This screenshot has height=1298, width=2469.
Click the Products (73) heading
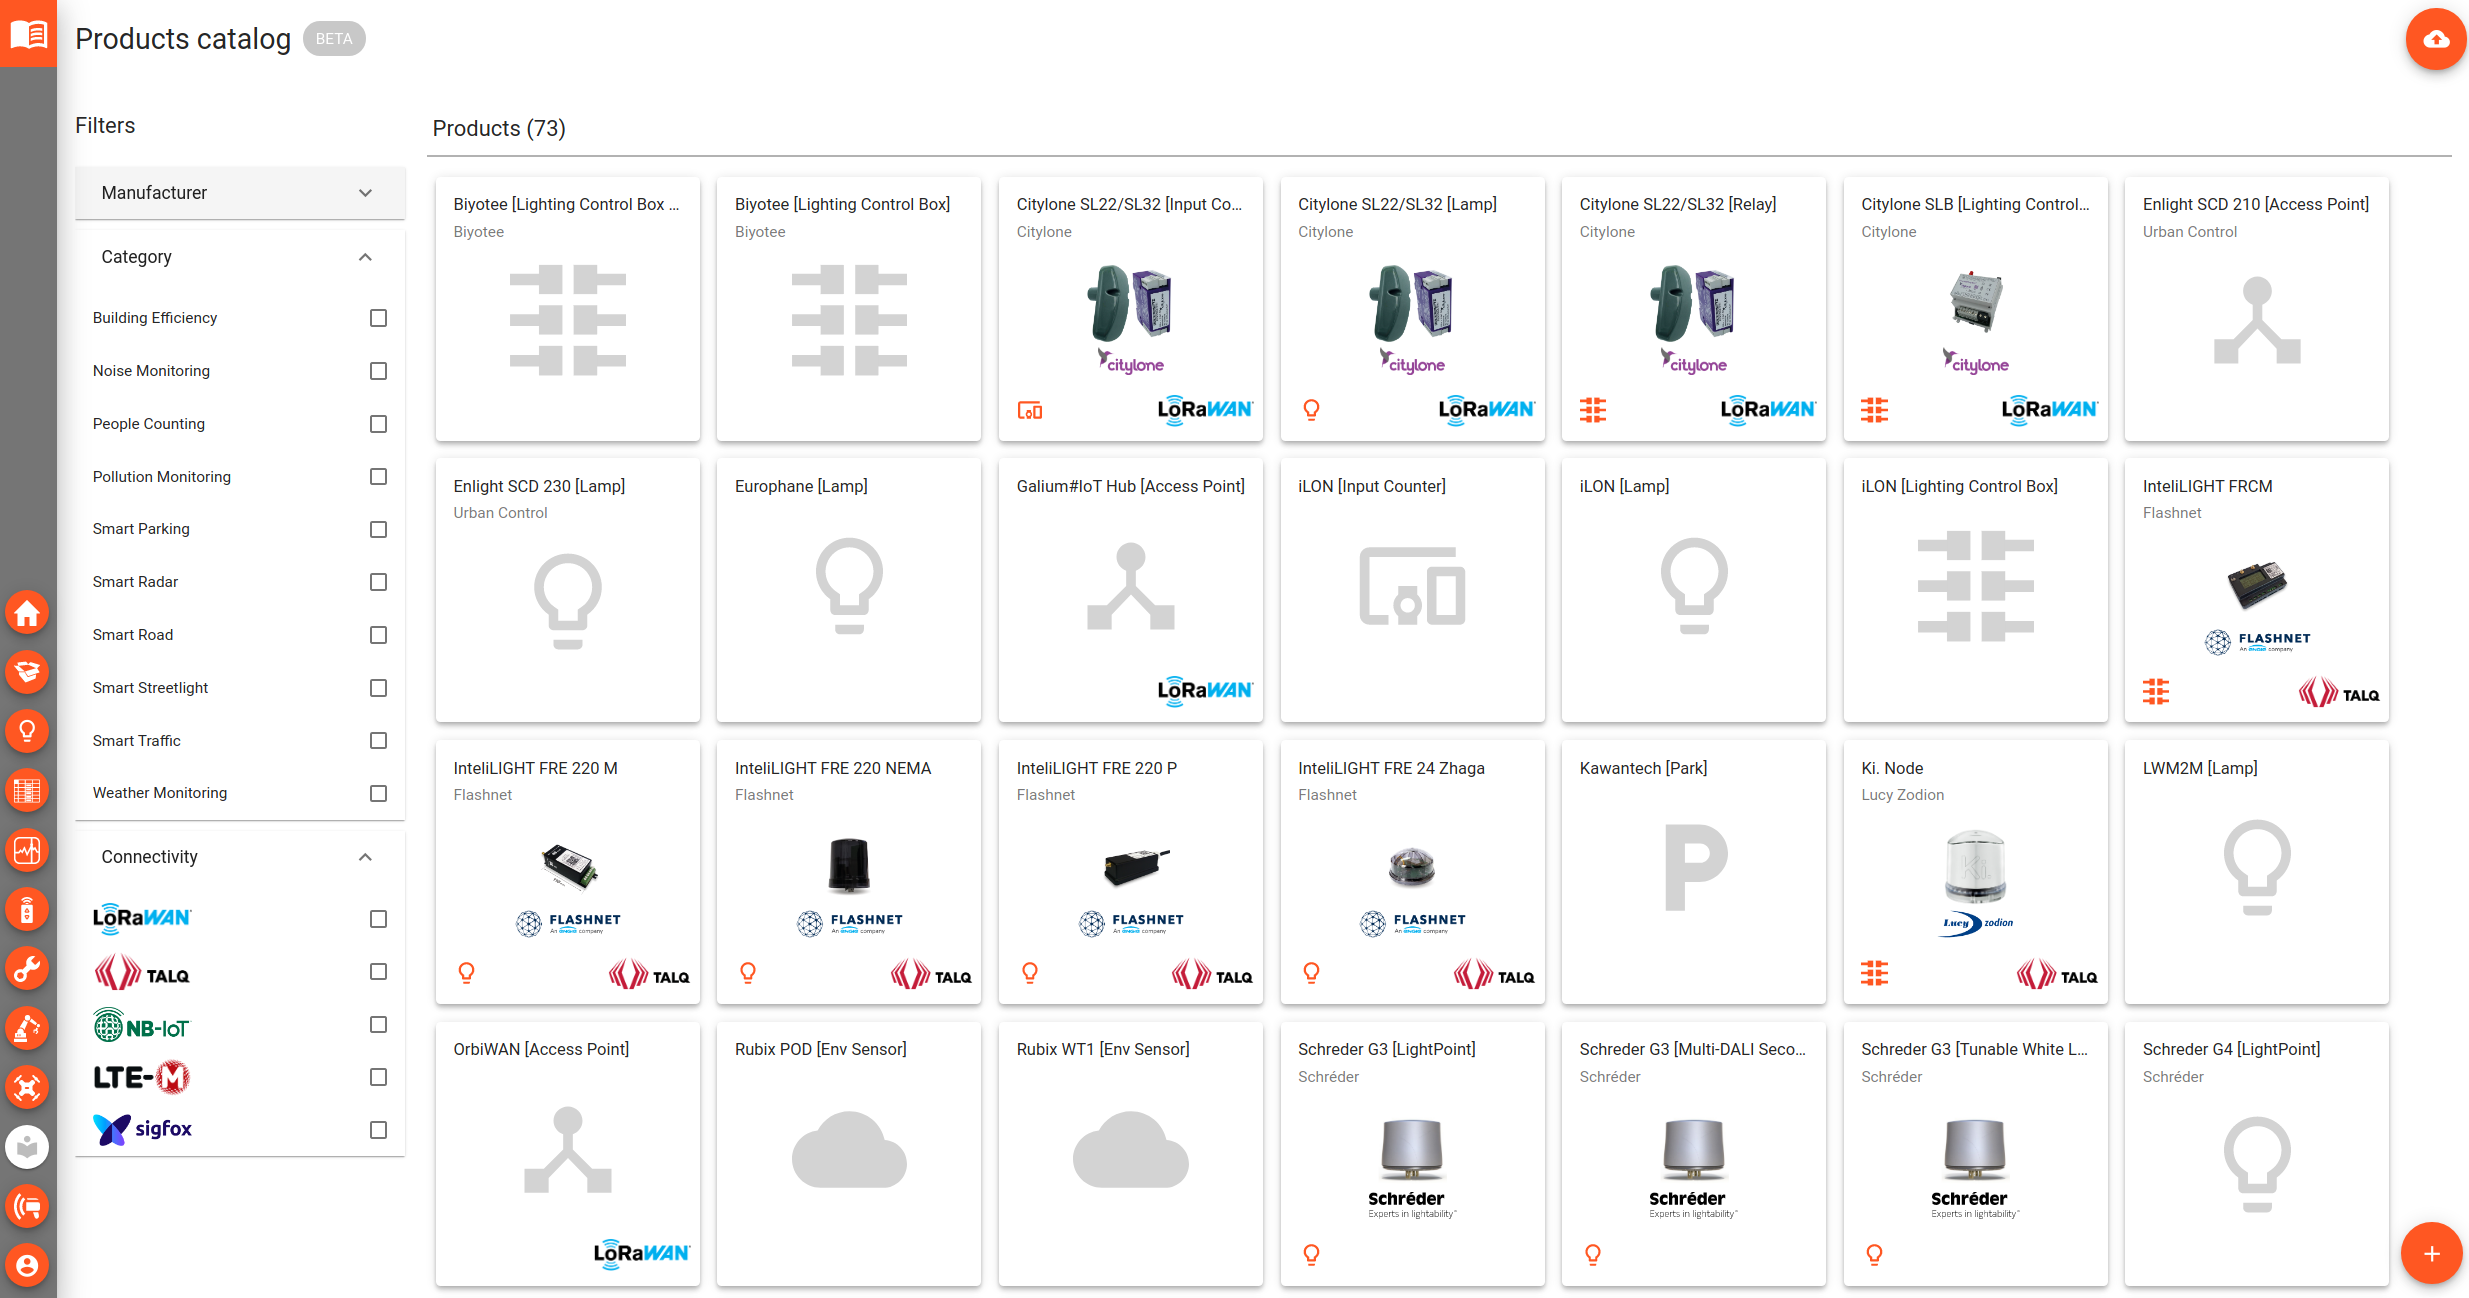click(499, 128)
